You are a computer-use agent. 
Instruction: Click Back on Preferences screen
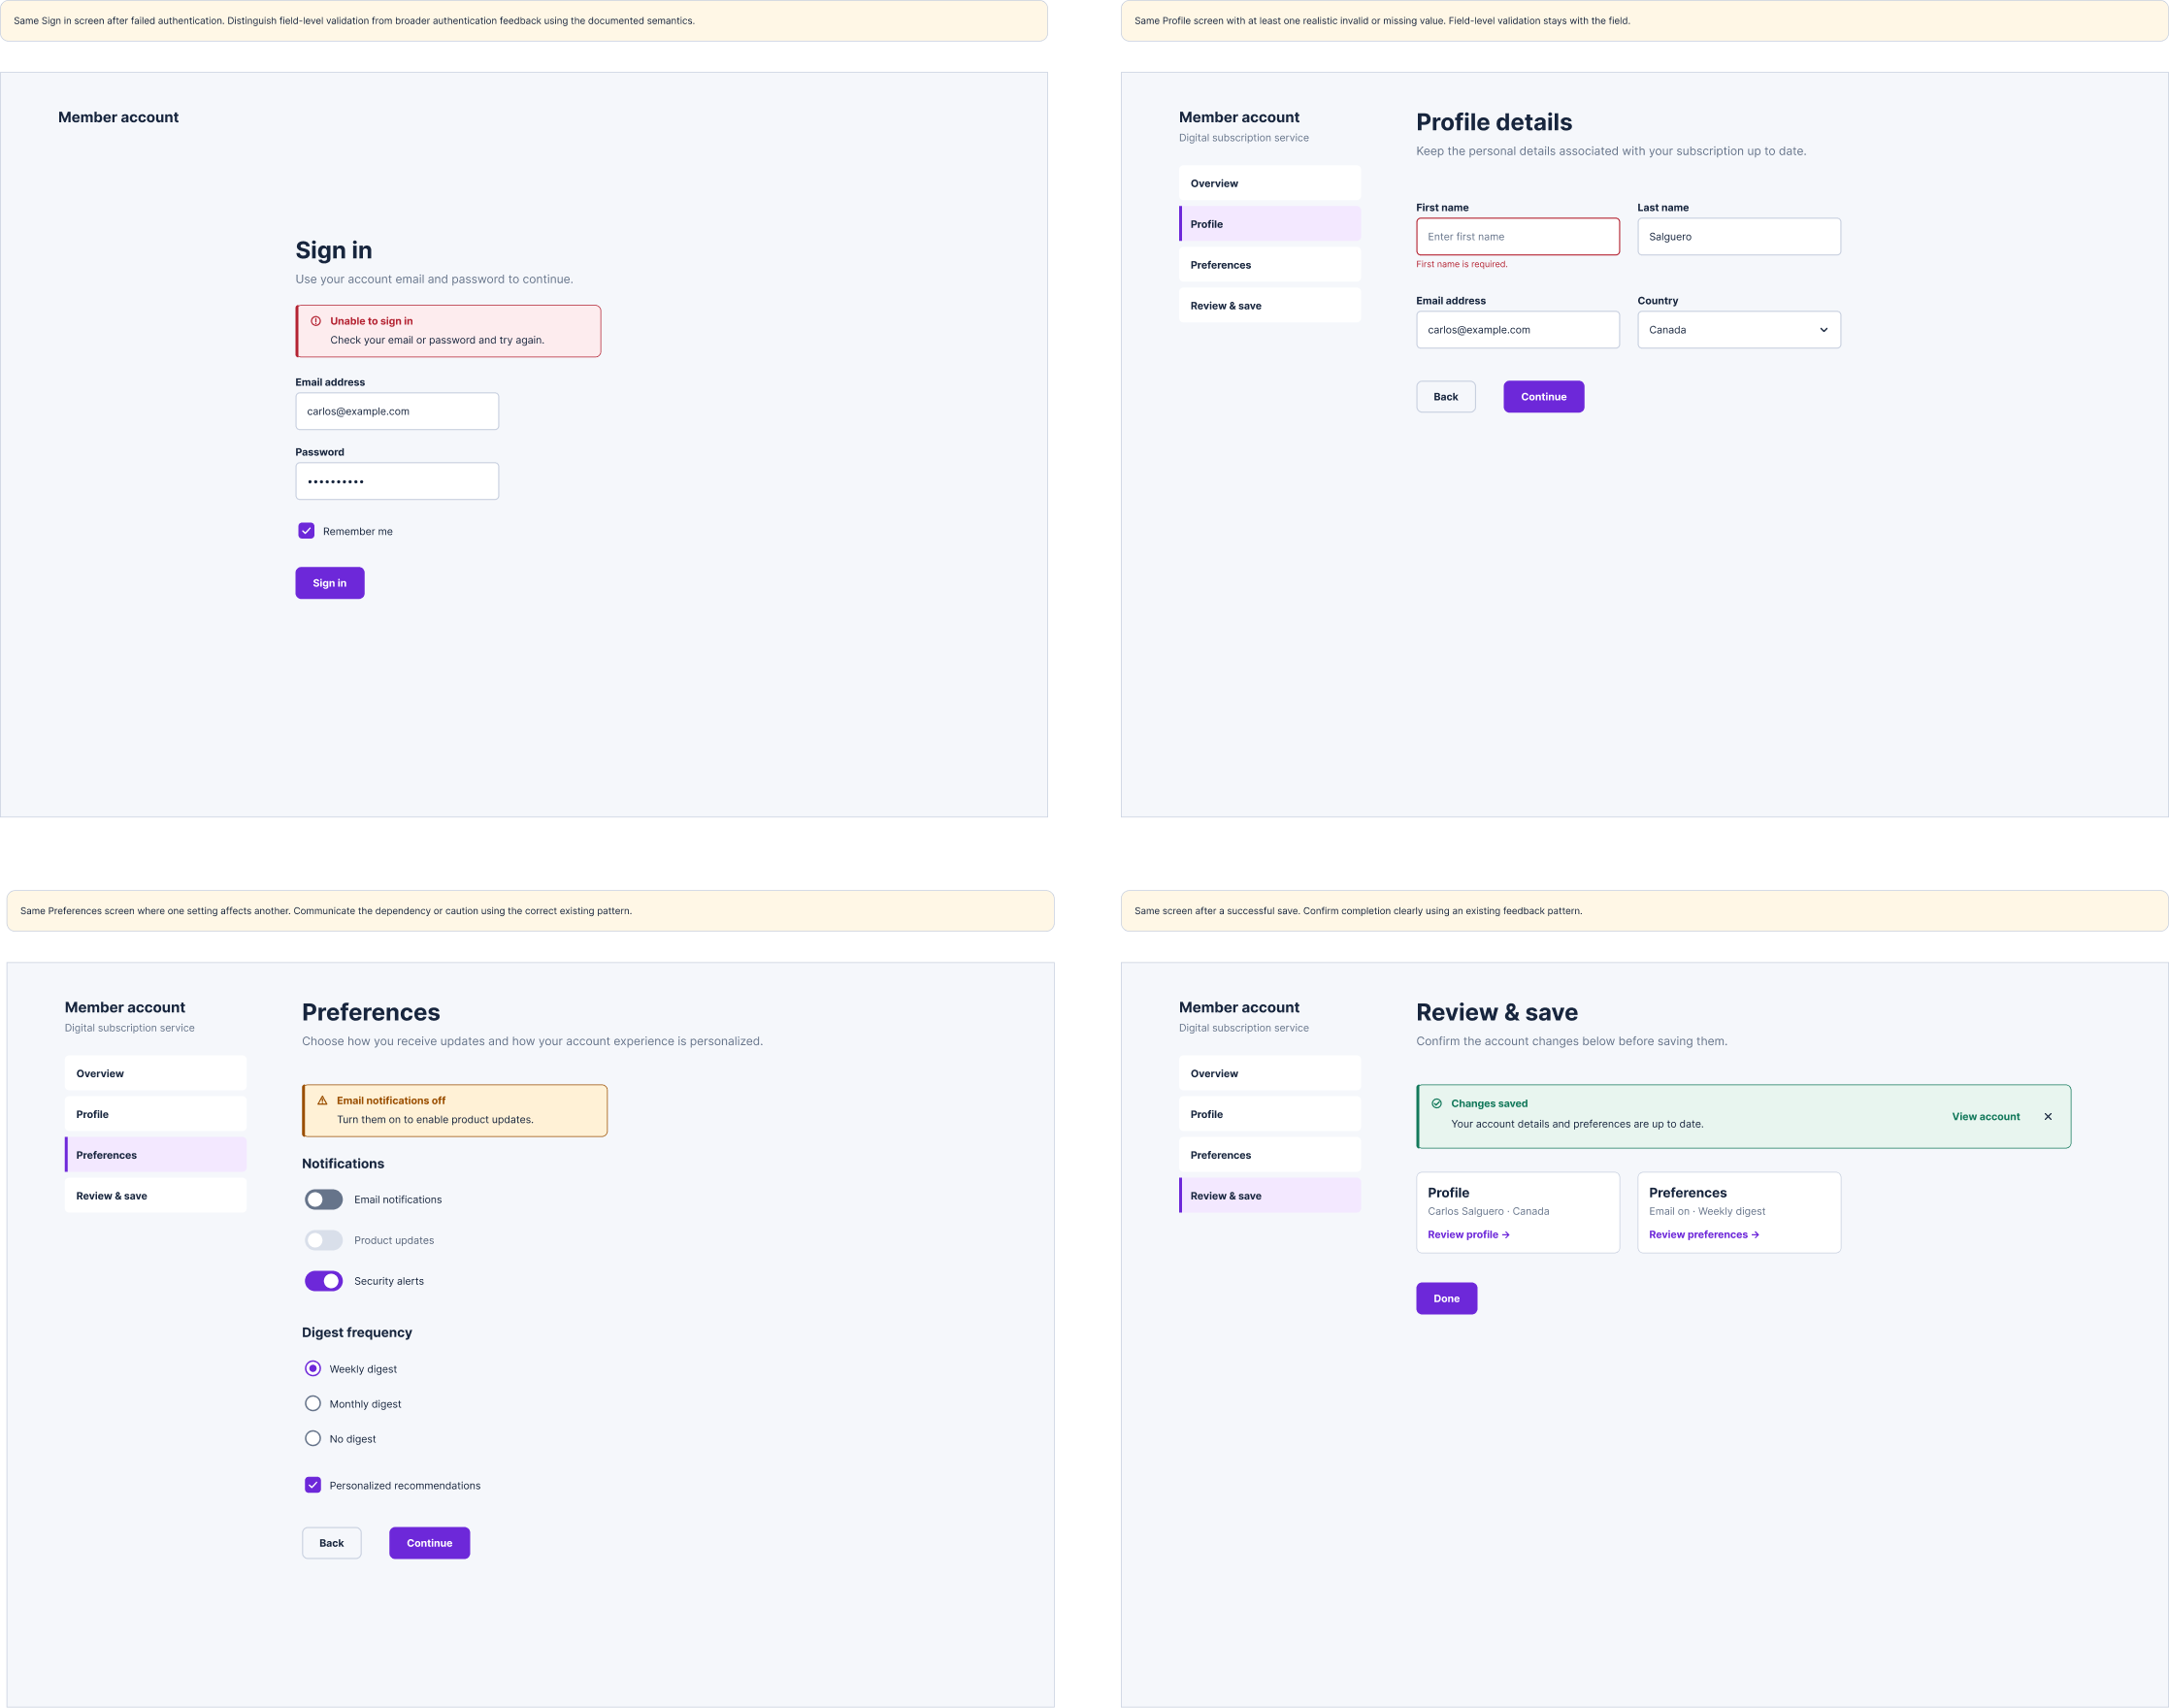(332, 1543)
